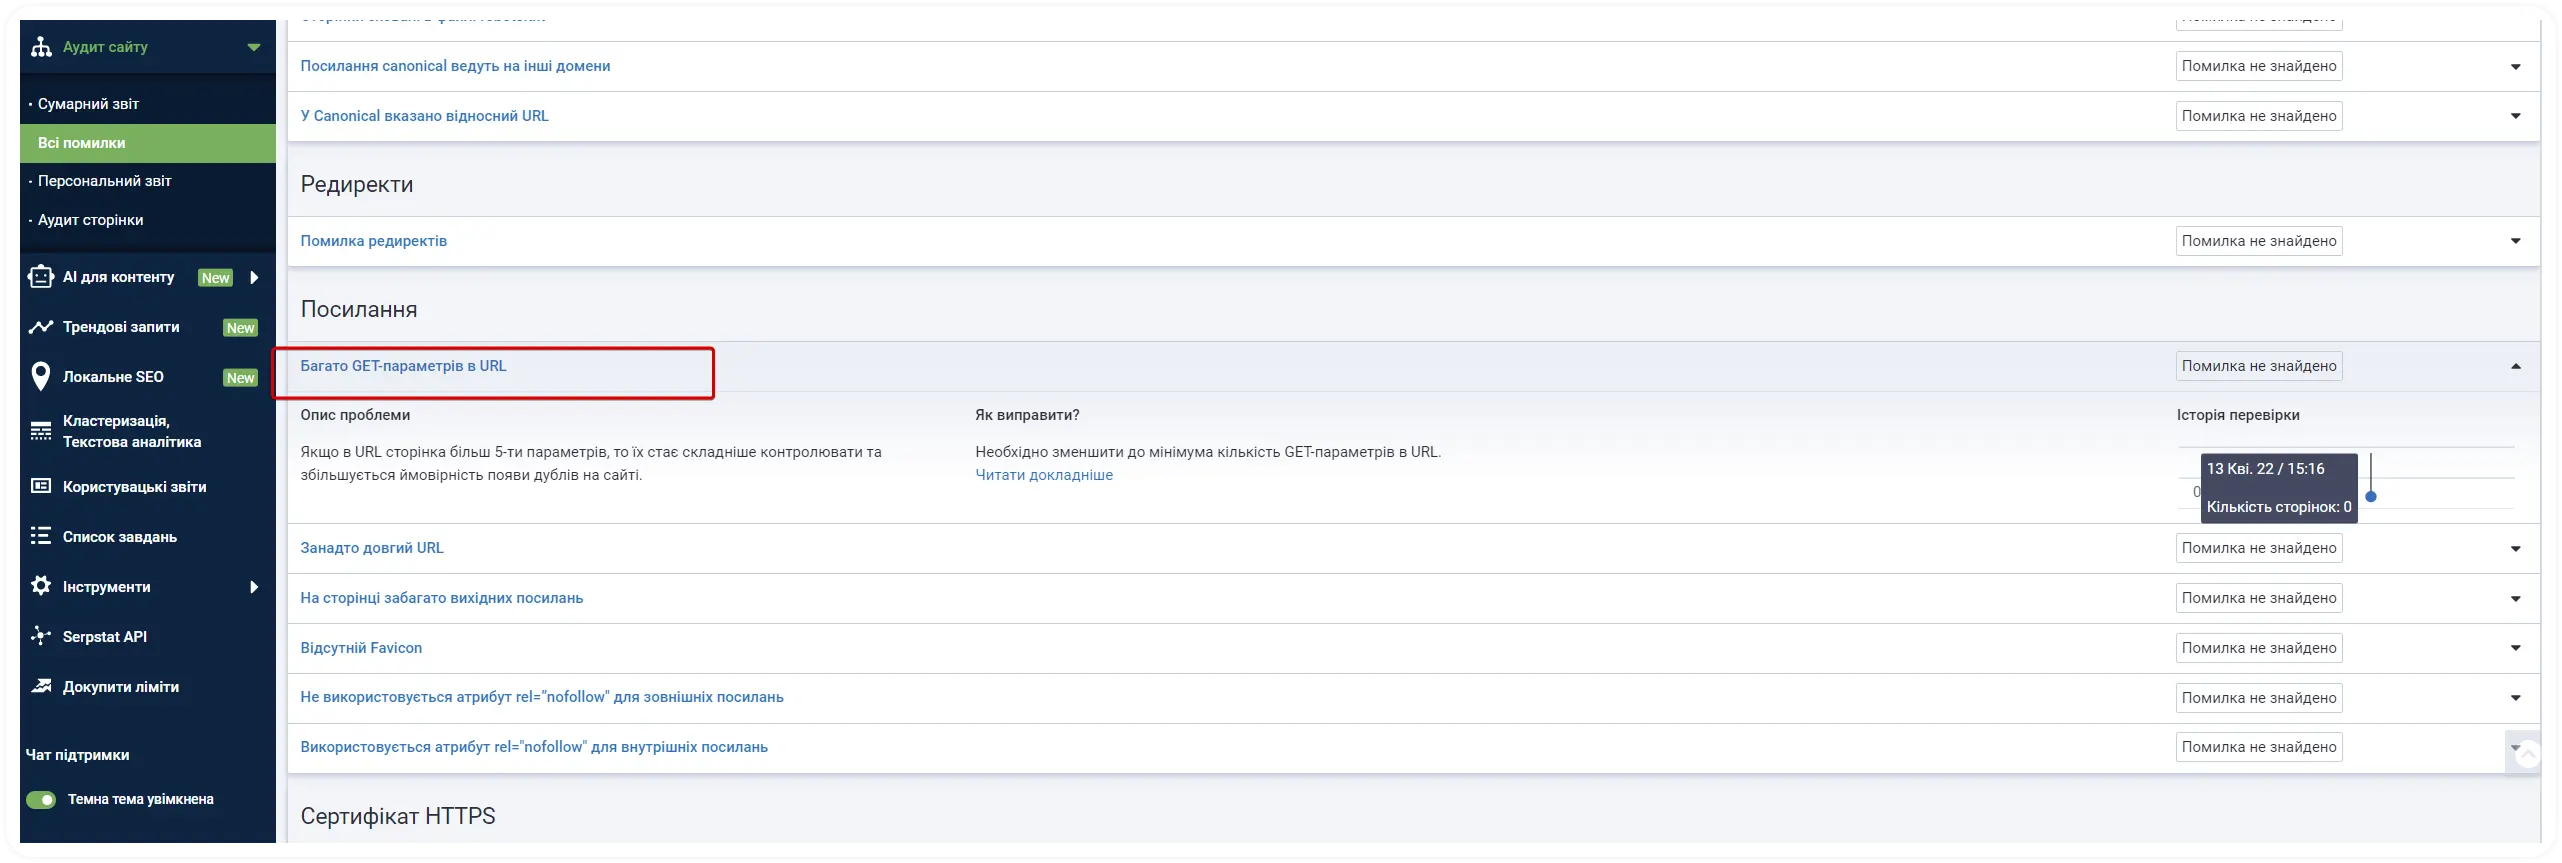Screen dimensions: 2562x863
Task: Click the AI content robot icon
Action: (41, 277)
